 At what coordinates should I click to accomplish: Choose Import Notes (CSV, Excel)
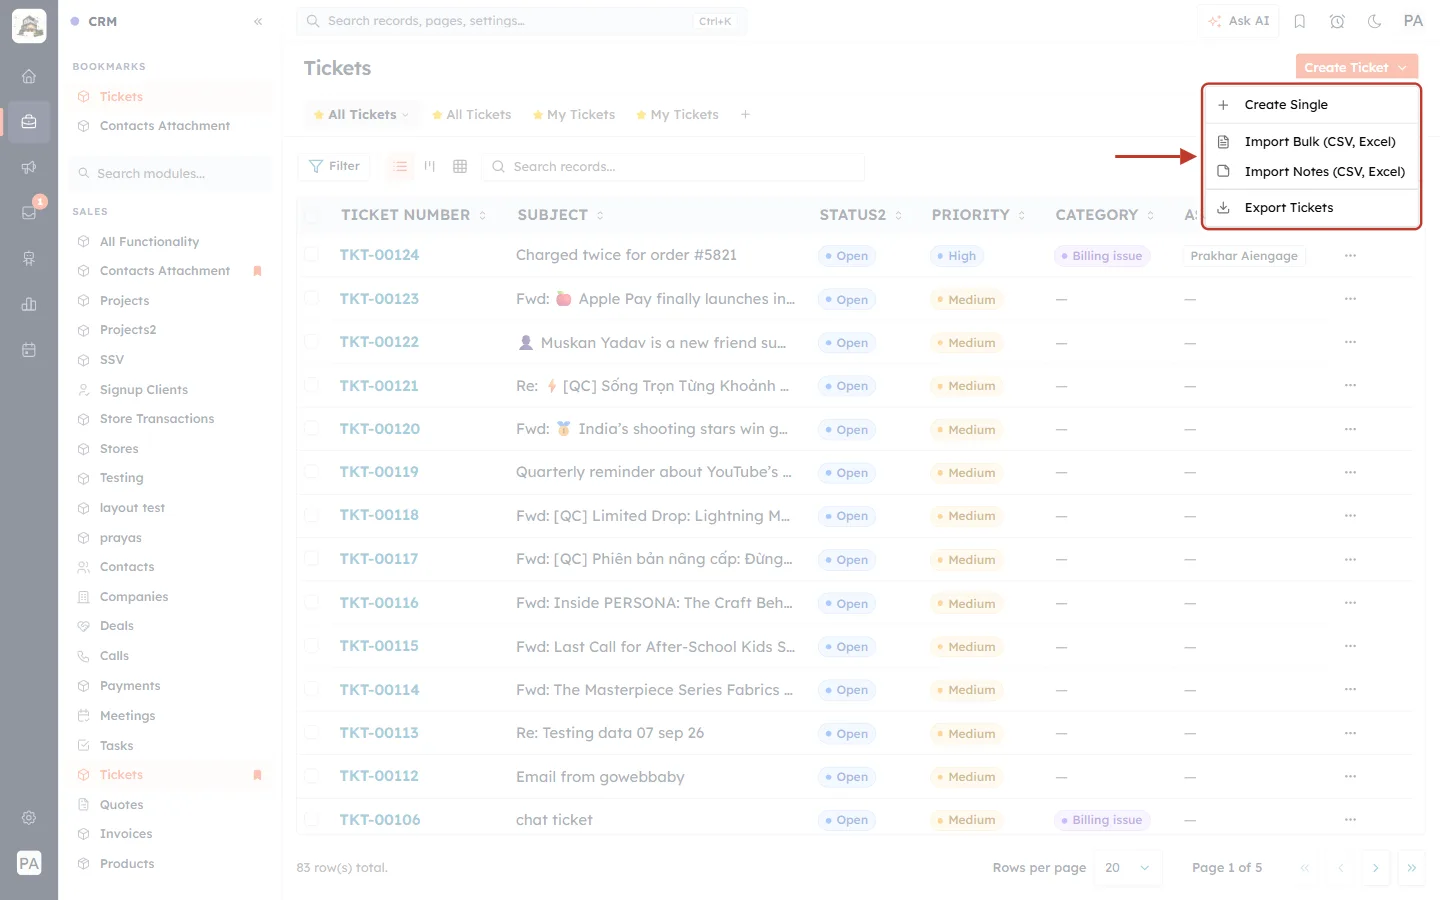[x=1311, y=172]
